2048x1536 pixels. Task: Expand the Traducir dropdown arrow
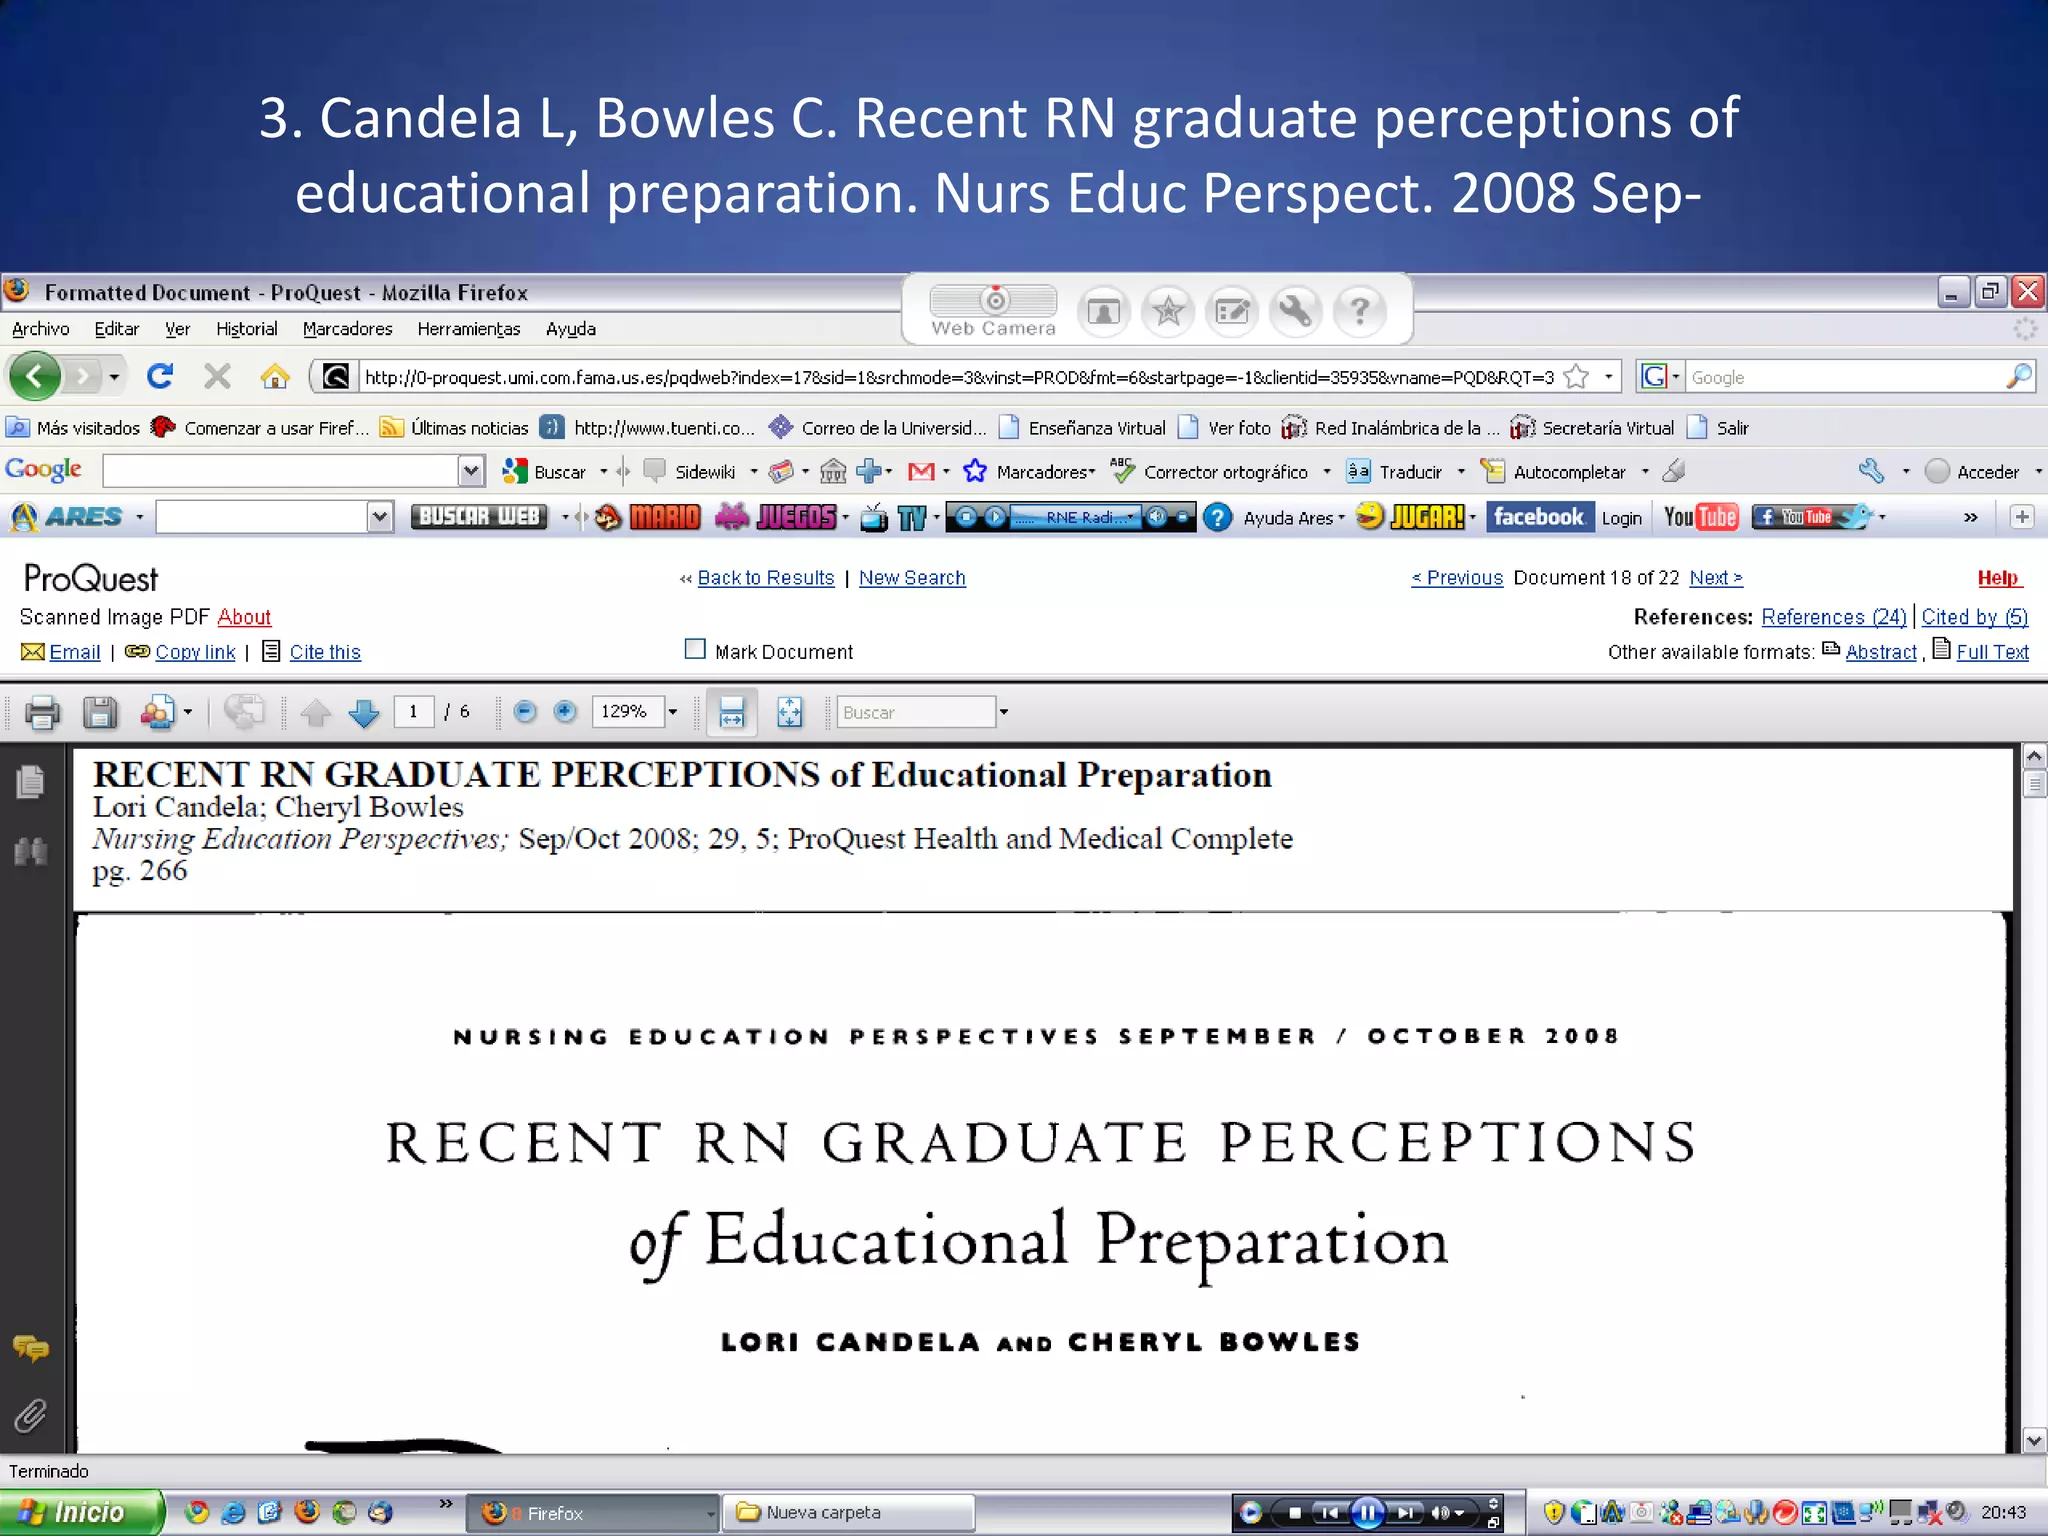[x=1461, y=471]
